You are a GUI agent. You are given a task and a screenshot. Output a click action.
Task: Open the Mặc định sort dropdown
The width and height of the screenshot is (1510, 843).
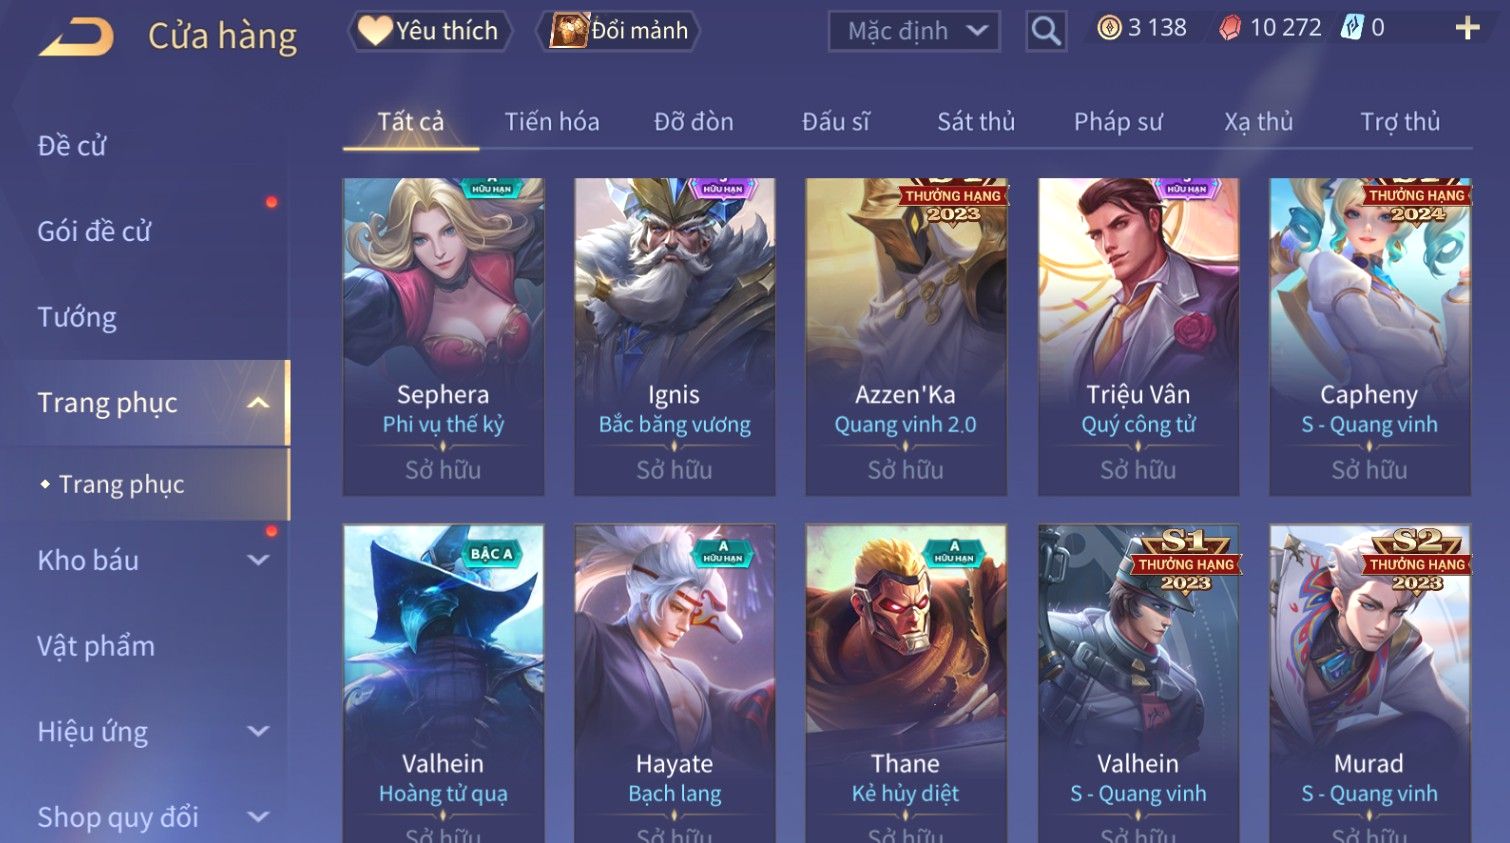[x=914, y=31]
